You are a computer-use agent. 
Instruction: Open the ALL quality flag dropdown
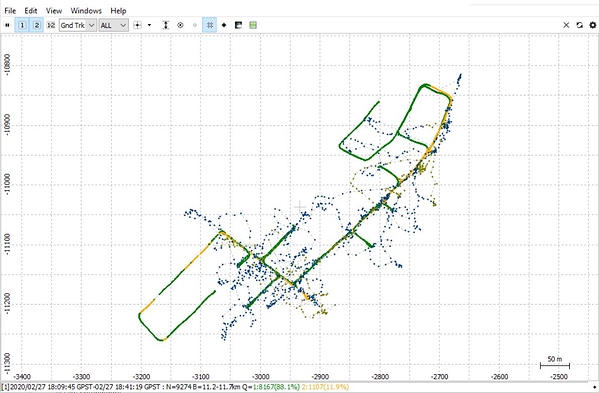click(x=113, y=25)
